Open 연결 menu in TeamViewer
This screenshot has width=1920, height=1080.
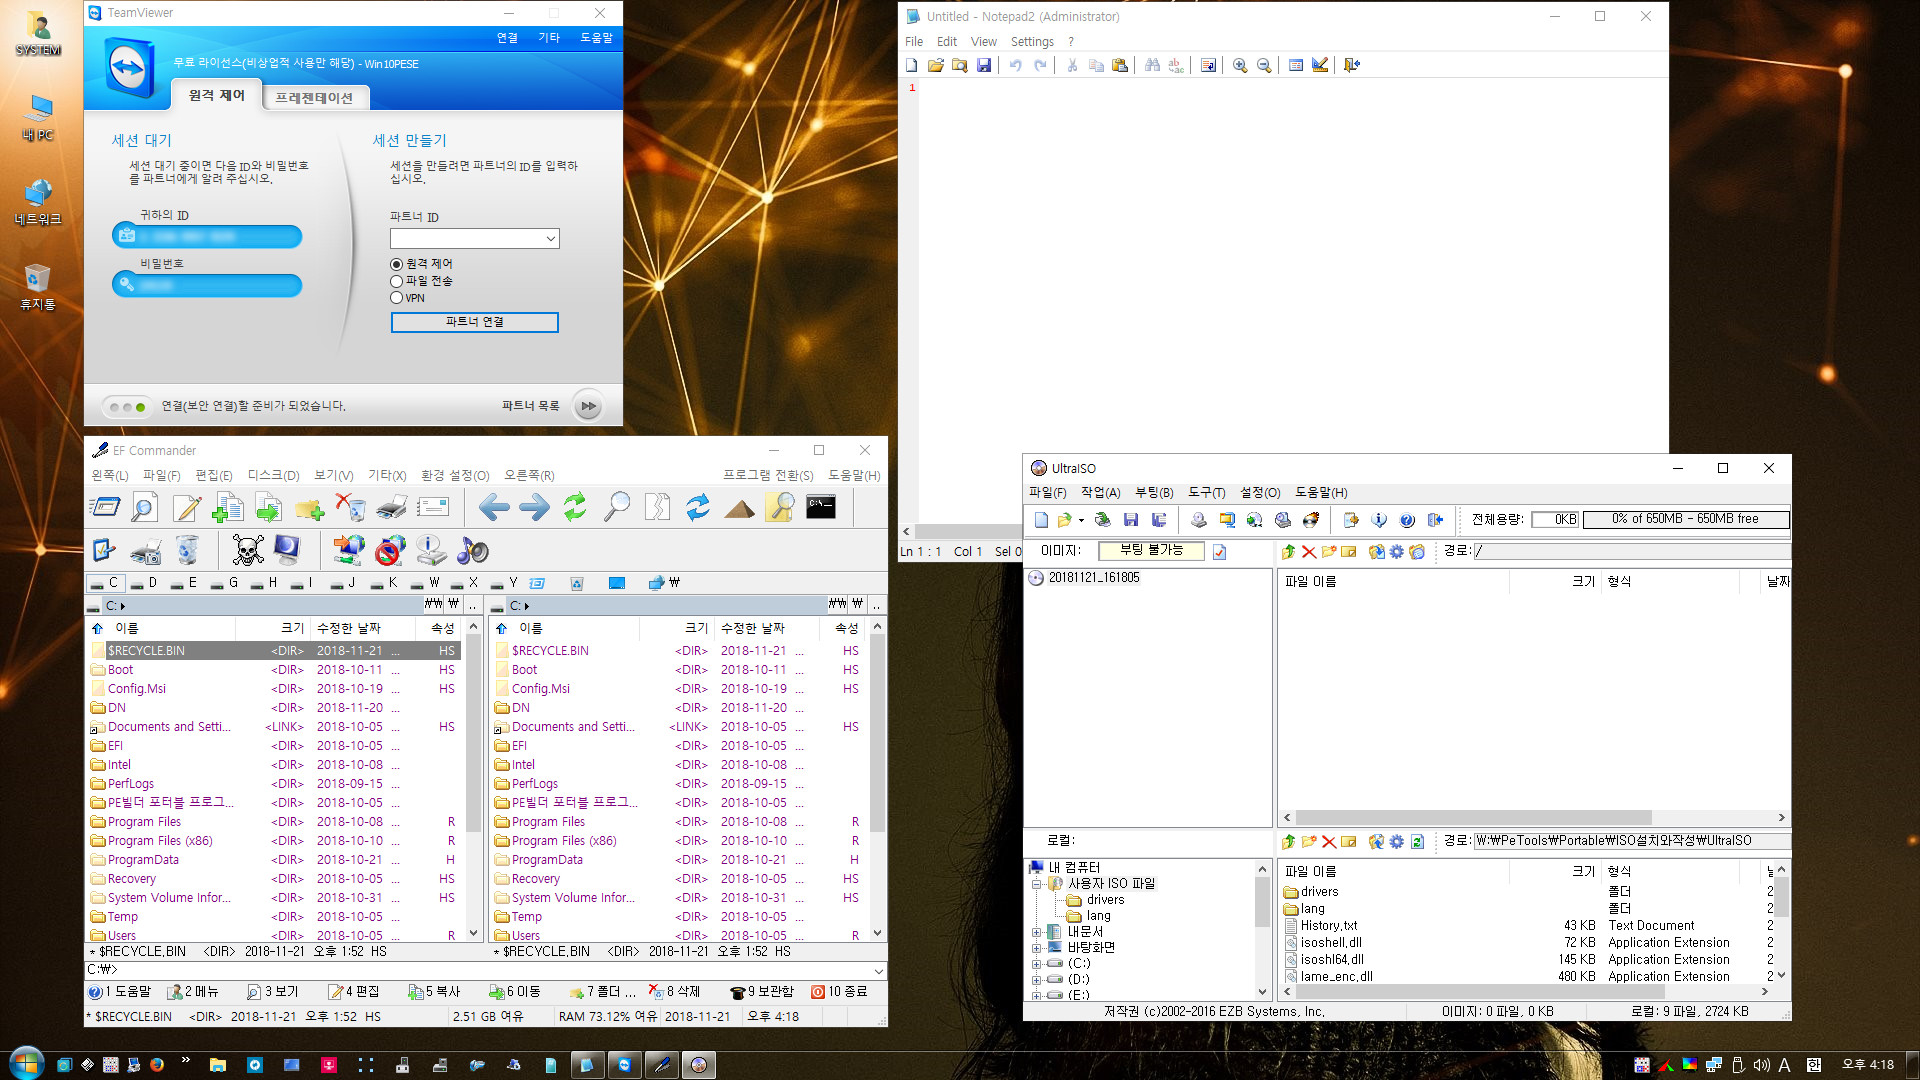[x=507, y=37]
